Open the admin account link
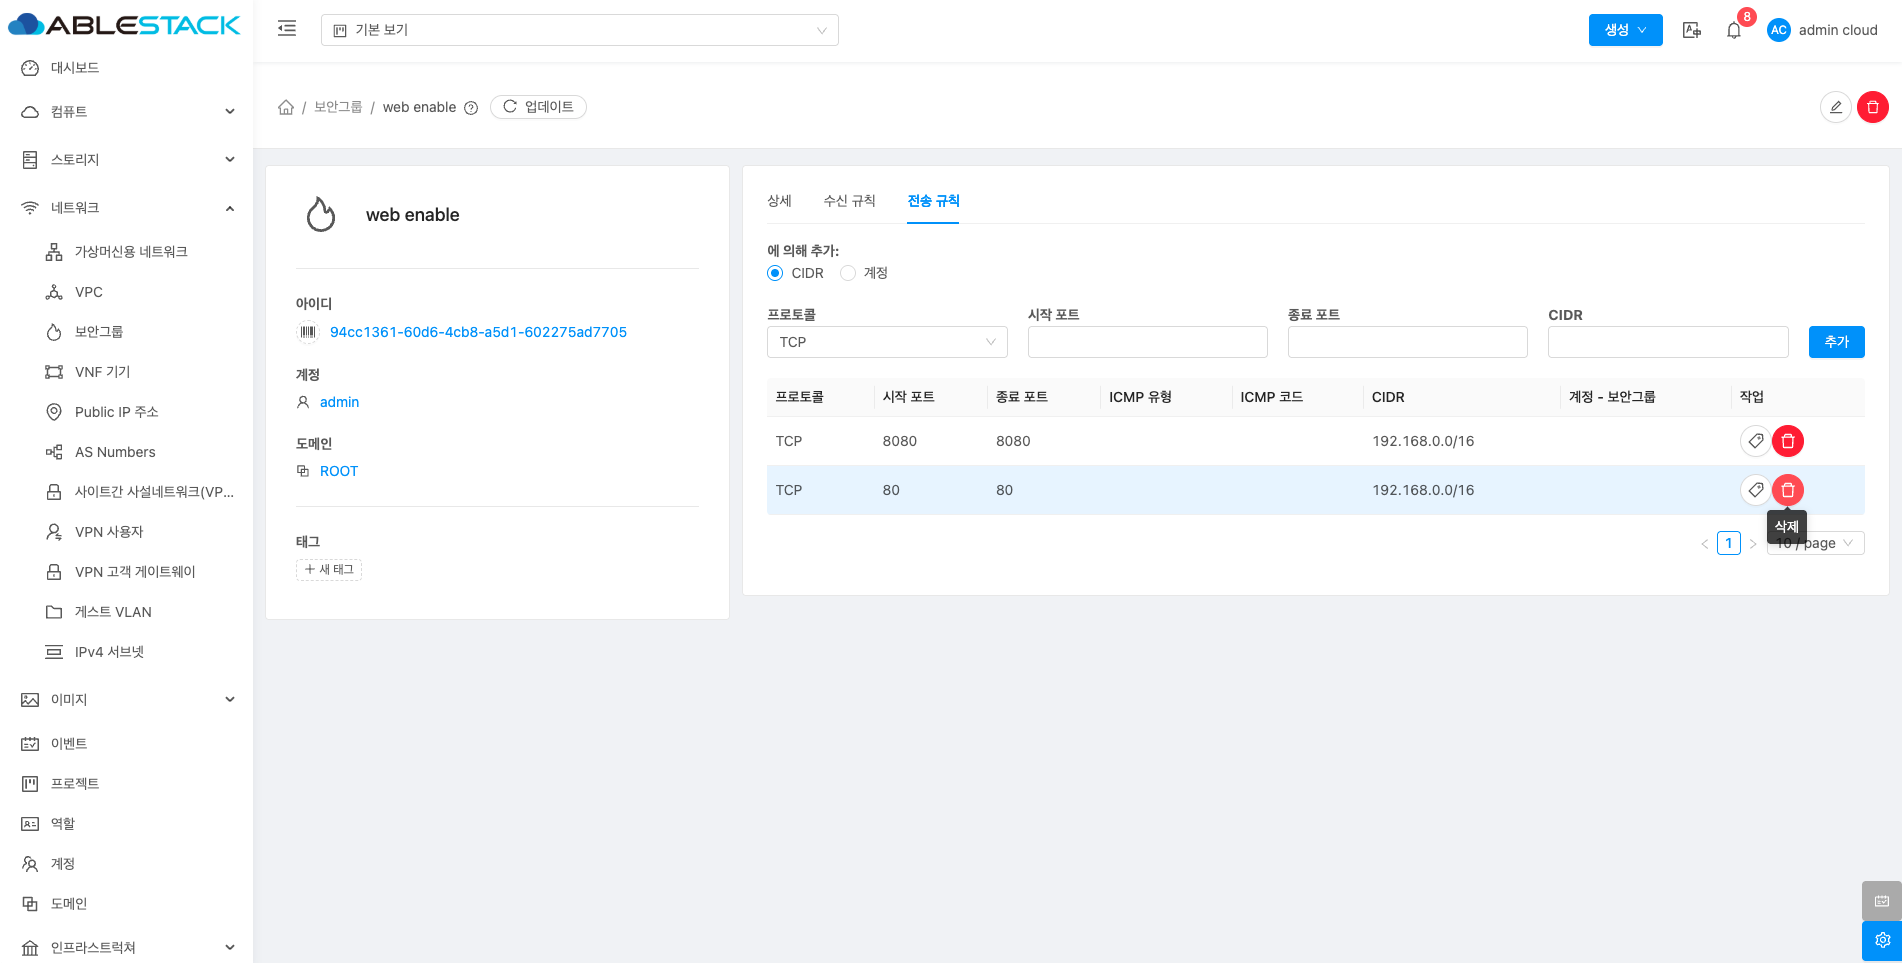This screenshot has width=1902, height=963. click(339, 402)
